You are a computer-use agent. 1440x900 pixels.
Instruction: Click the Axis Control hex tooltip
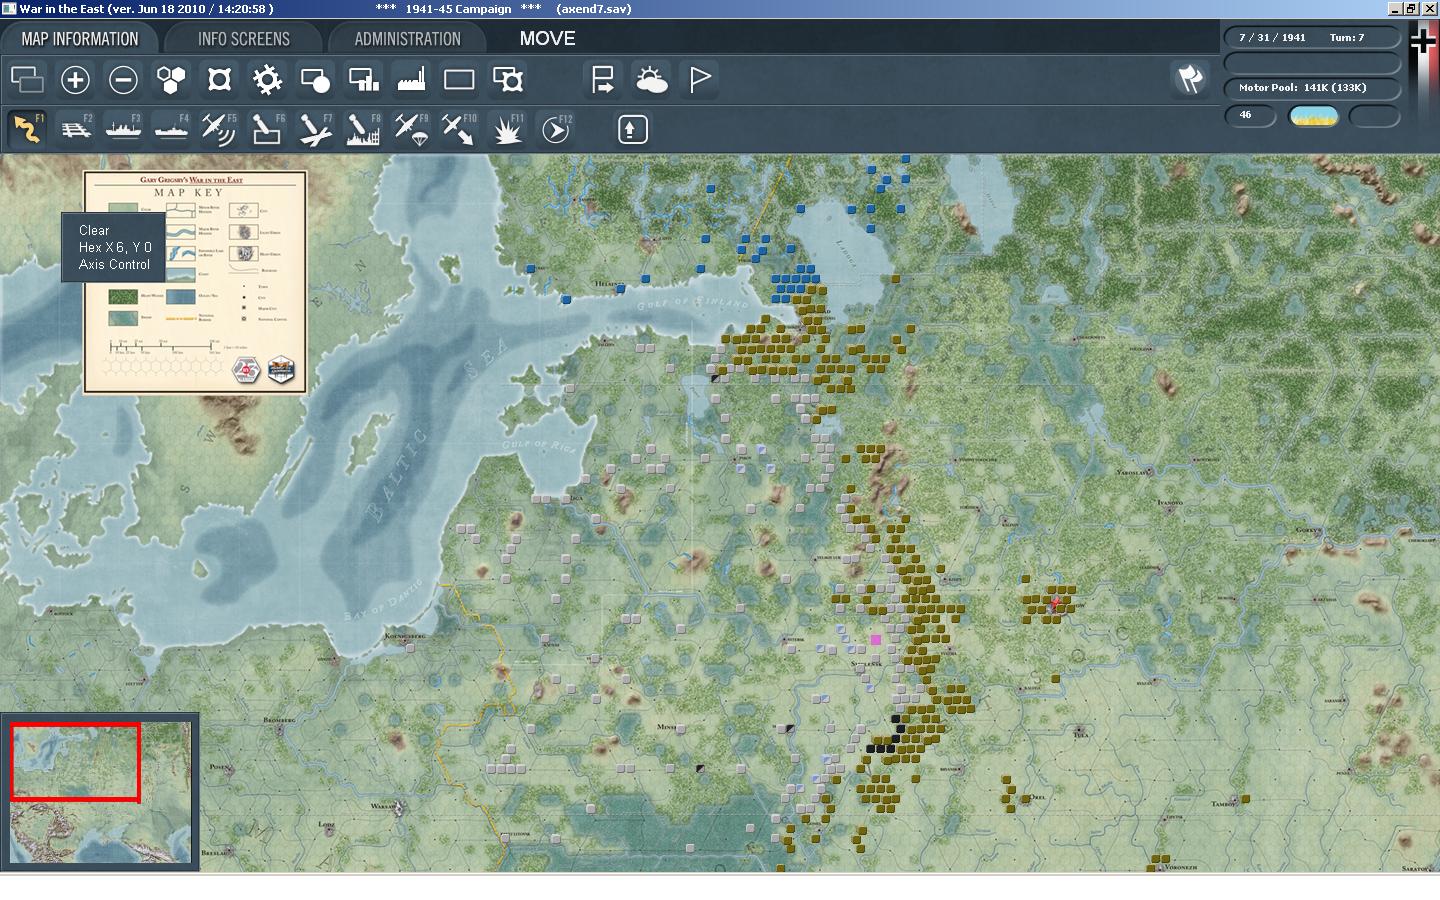click(x=114, y=247)
